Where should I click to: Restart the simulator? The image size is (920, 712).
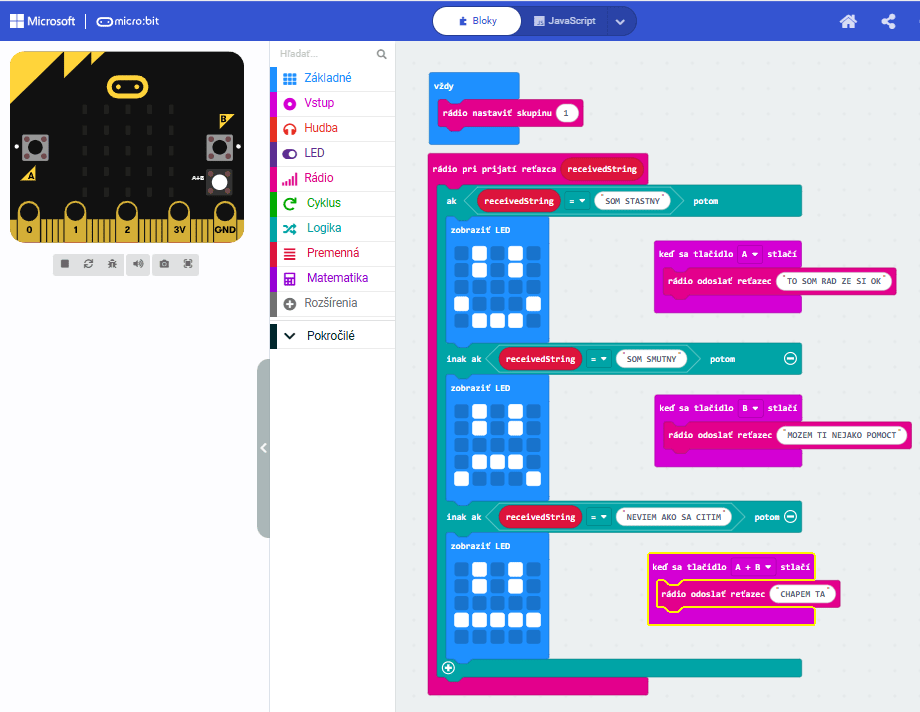[89, 264]
